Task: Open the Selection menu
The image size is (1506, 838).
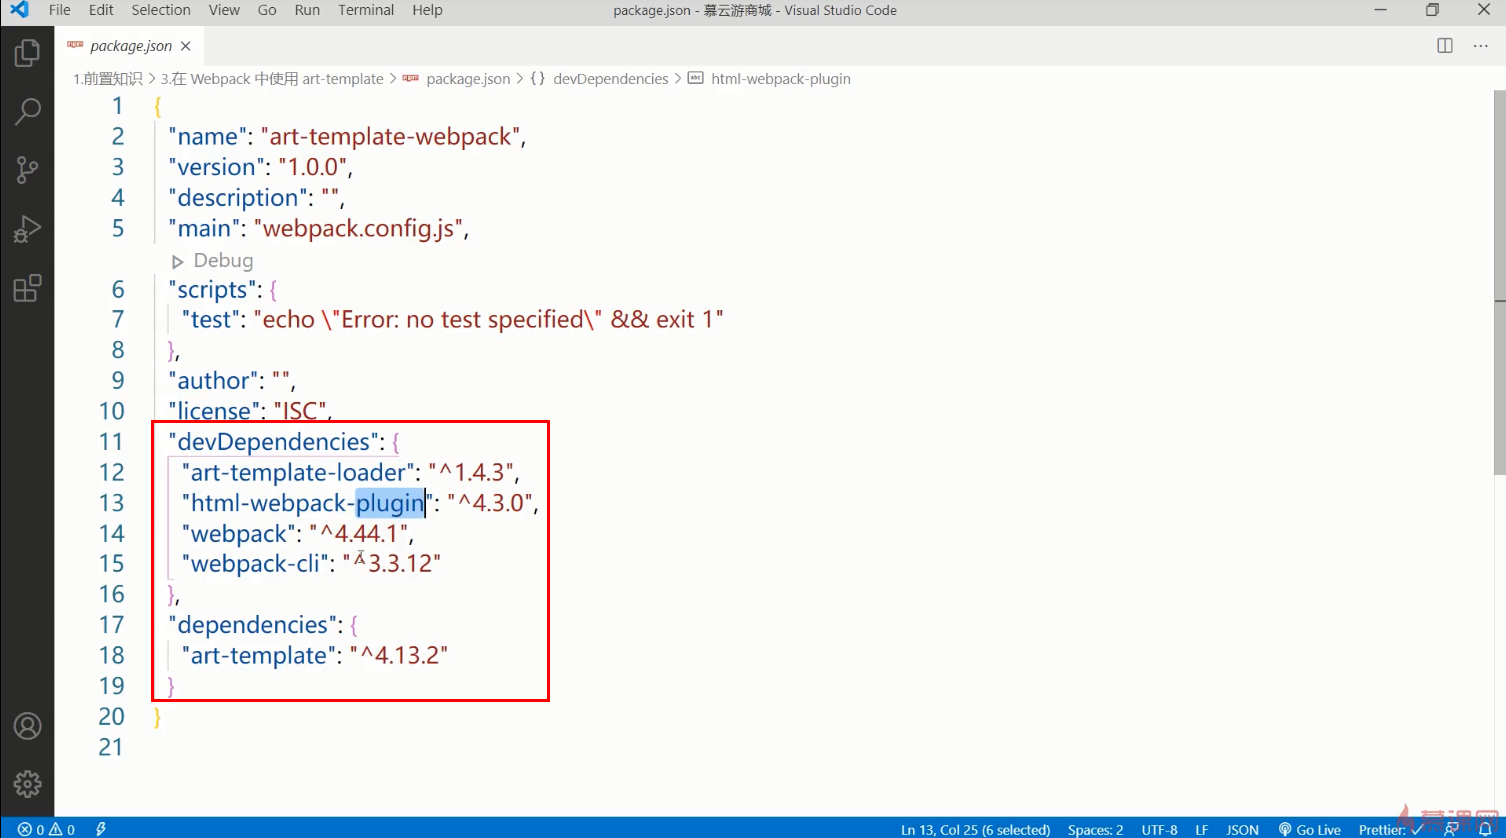Action: 161,10
